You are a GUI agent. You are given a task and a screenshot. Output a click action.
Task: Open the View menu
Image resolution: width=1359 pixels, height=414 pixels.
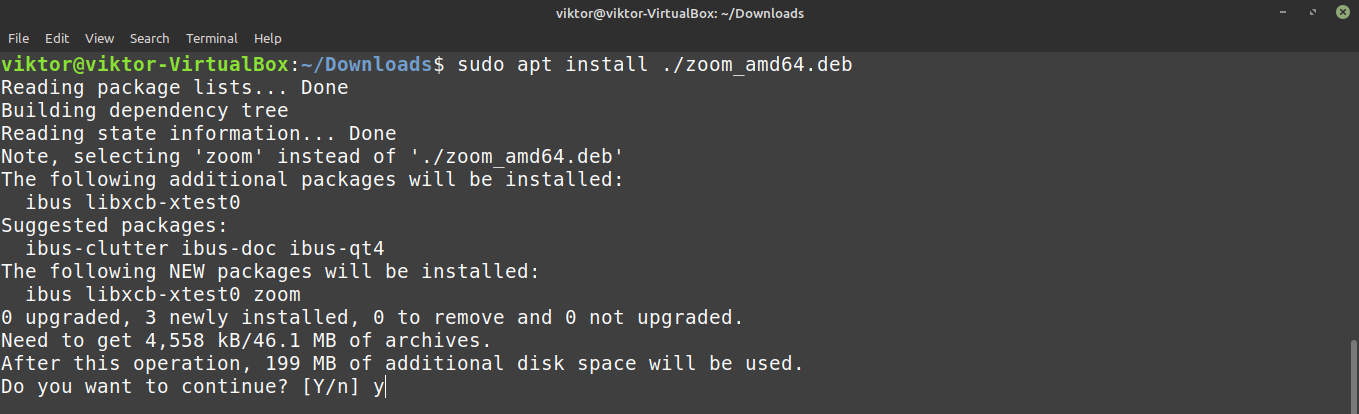coord(99,38)
